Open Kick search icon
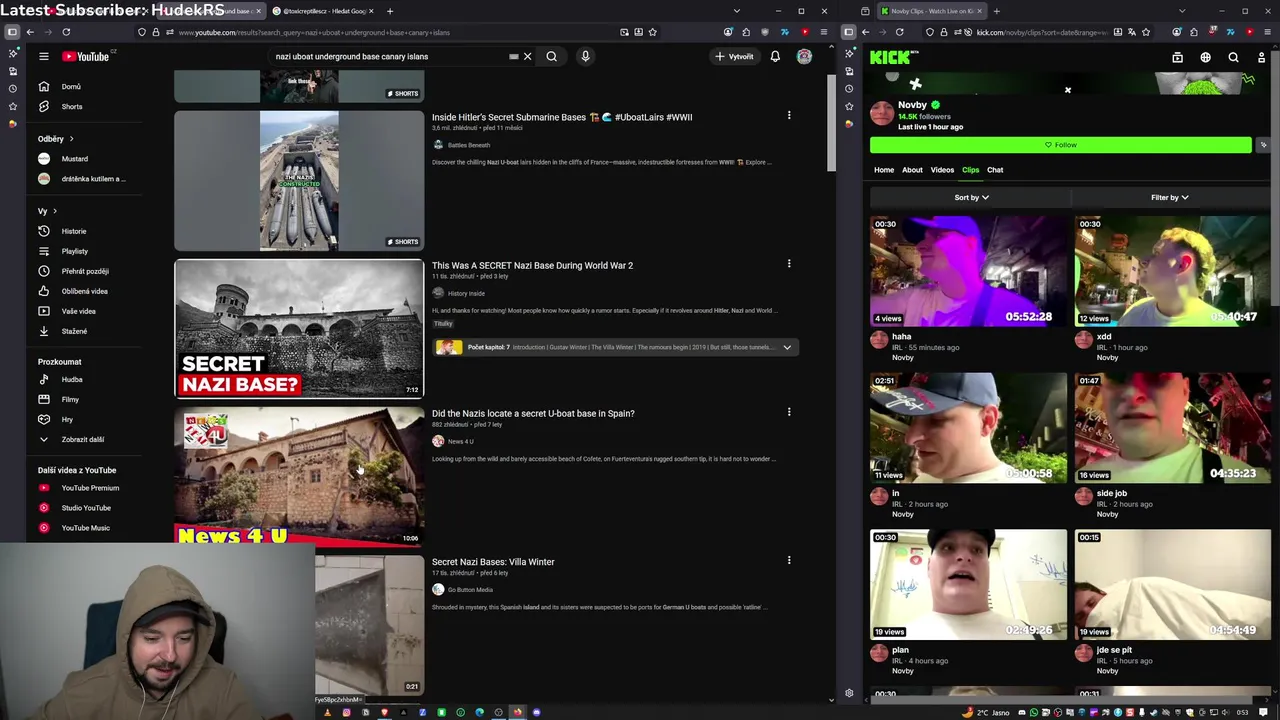The height and width of the screenshot is (720, 1280). coord(1233,57)
